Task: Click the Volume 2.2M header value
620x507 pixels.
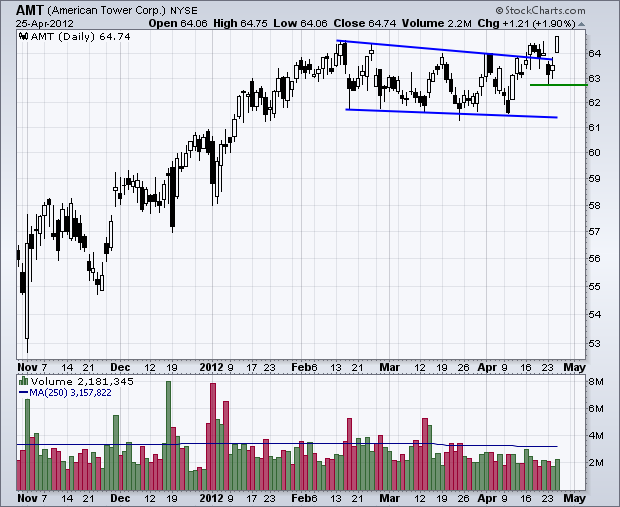Action: (x=437, y=23)
